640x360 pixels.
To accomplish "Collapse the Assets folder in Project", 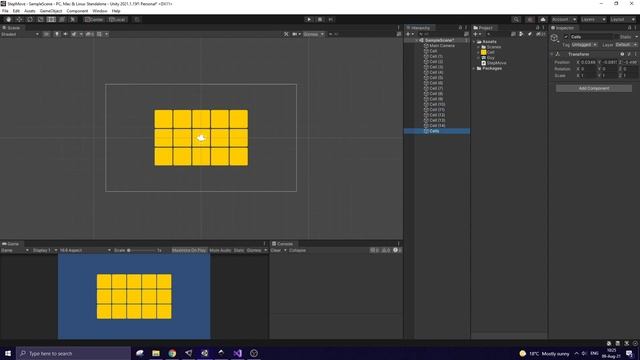I will pos(474,42).
